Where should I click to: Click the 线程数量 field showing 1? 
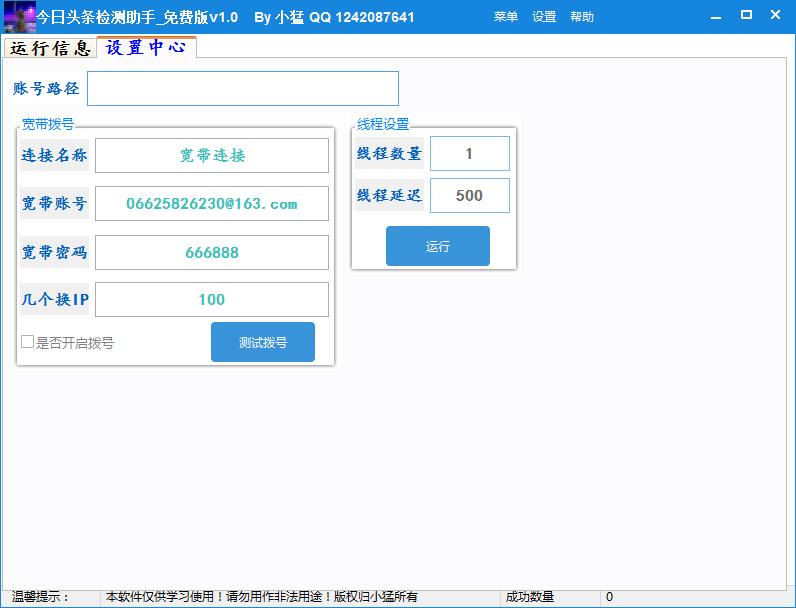[x=470, y=153]
